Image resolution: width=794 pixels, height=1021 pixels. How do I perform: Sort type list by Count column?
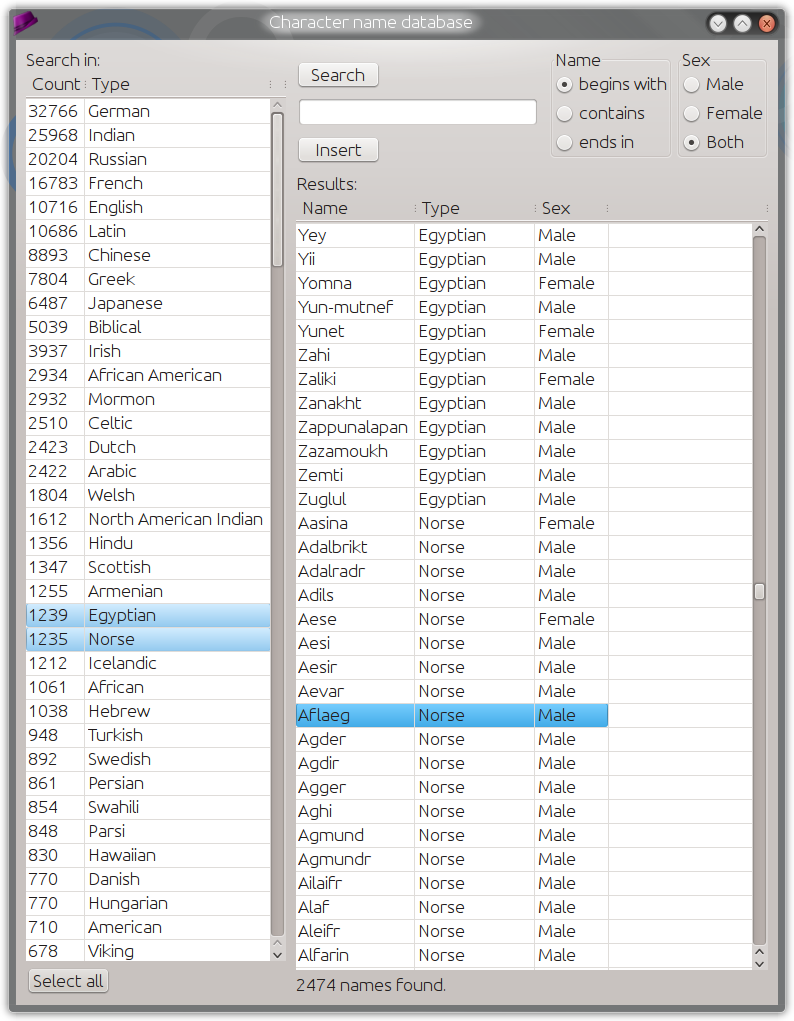(x=56, y=85)
